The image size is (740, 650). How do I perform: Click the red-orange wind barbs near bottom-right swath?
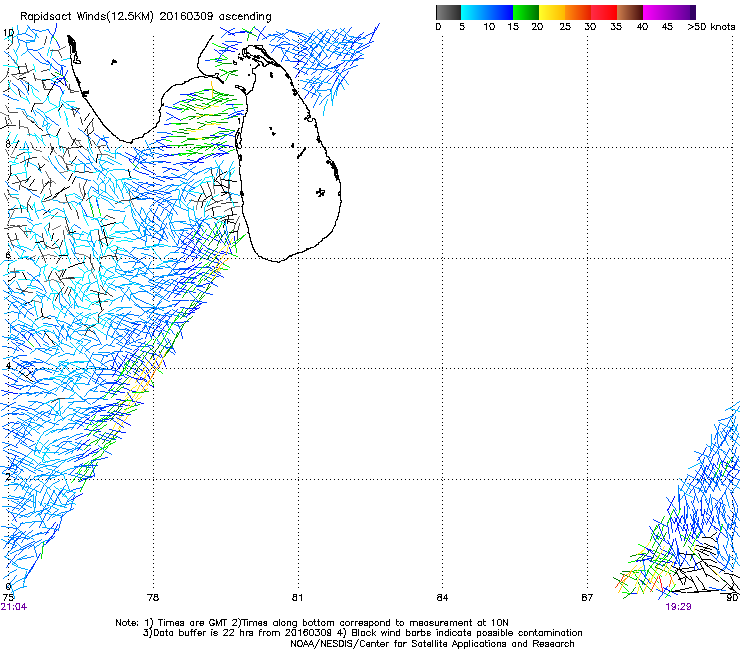[x=644, y=581]
